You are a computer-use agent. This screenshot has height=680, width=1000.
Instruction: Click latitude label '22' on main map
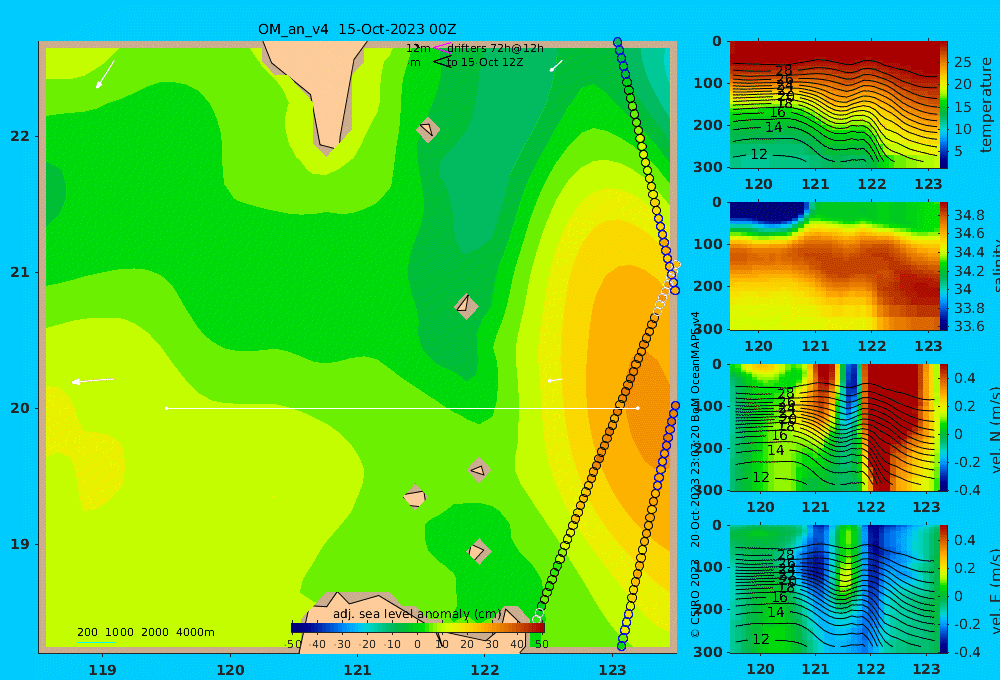point(20,136)
